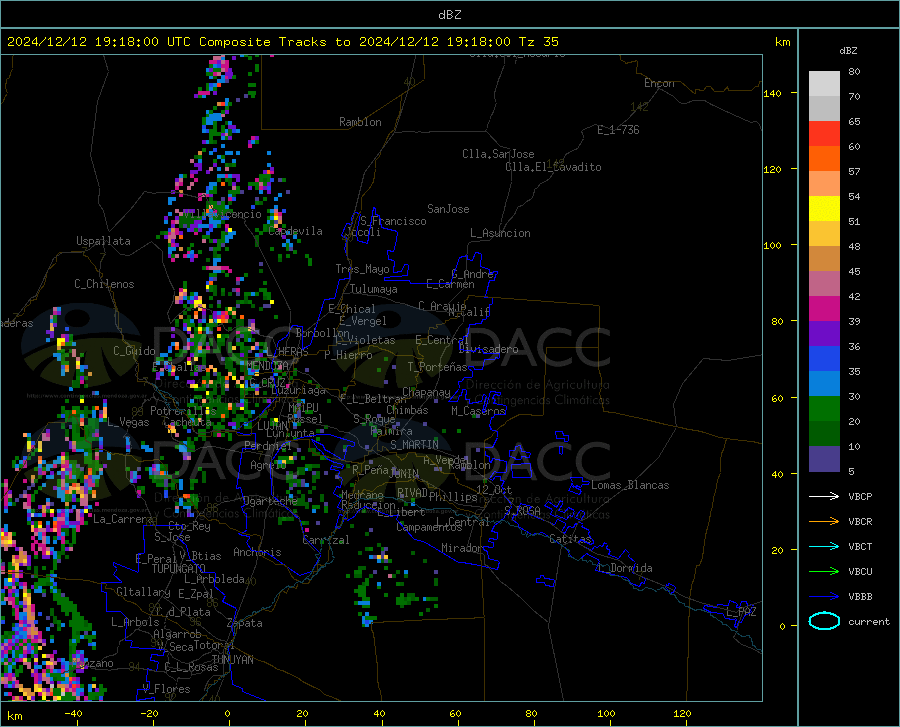Screen dimensions: 900x727
Task: Click the 'L_Asuncion' map label
Action: coord(500,233)
